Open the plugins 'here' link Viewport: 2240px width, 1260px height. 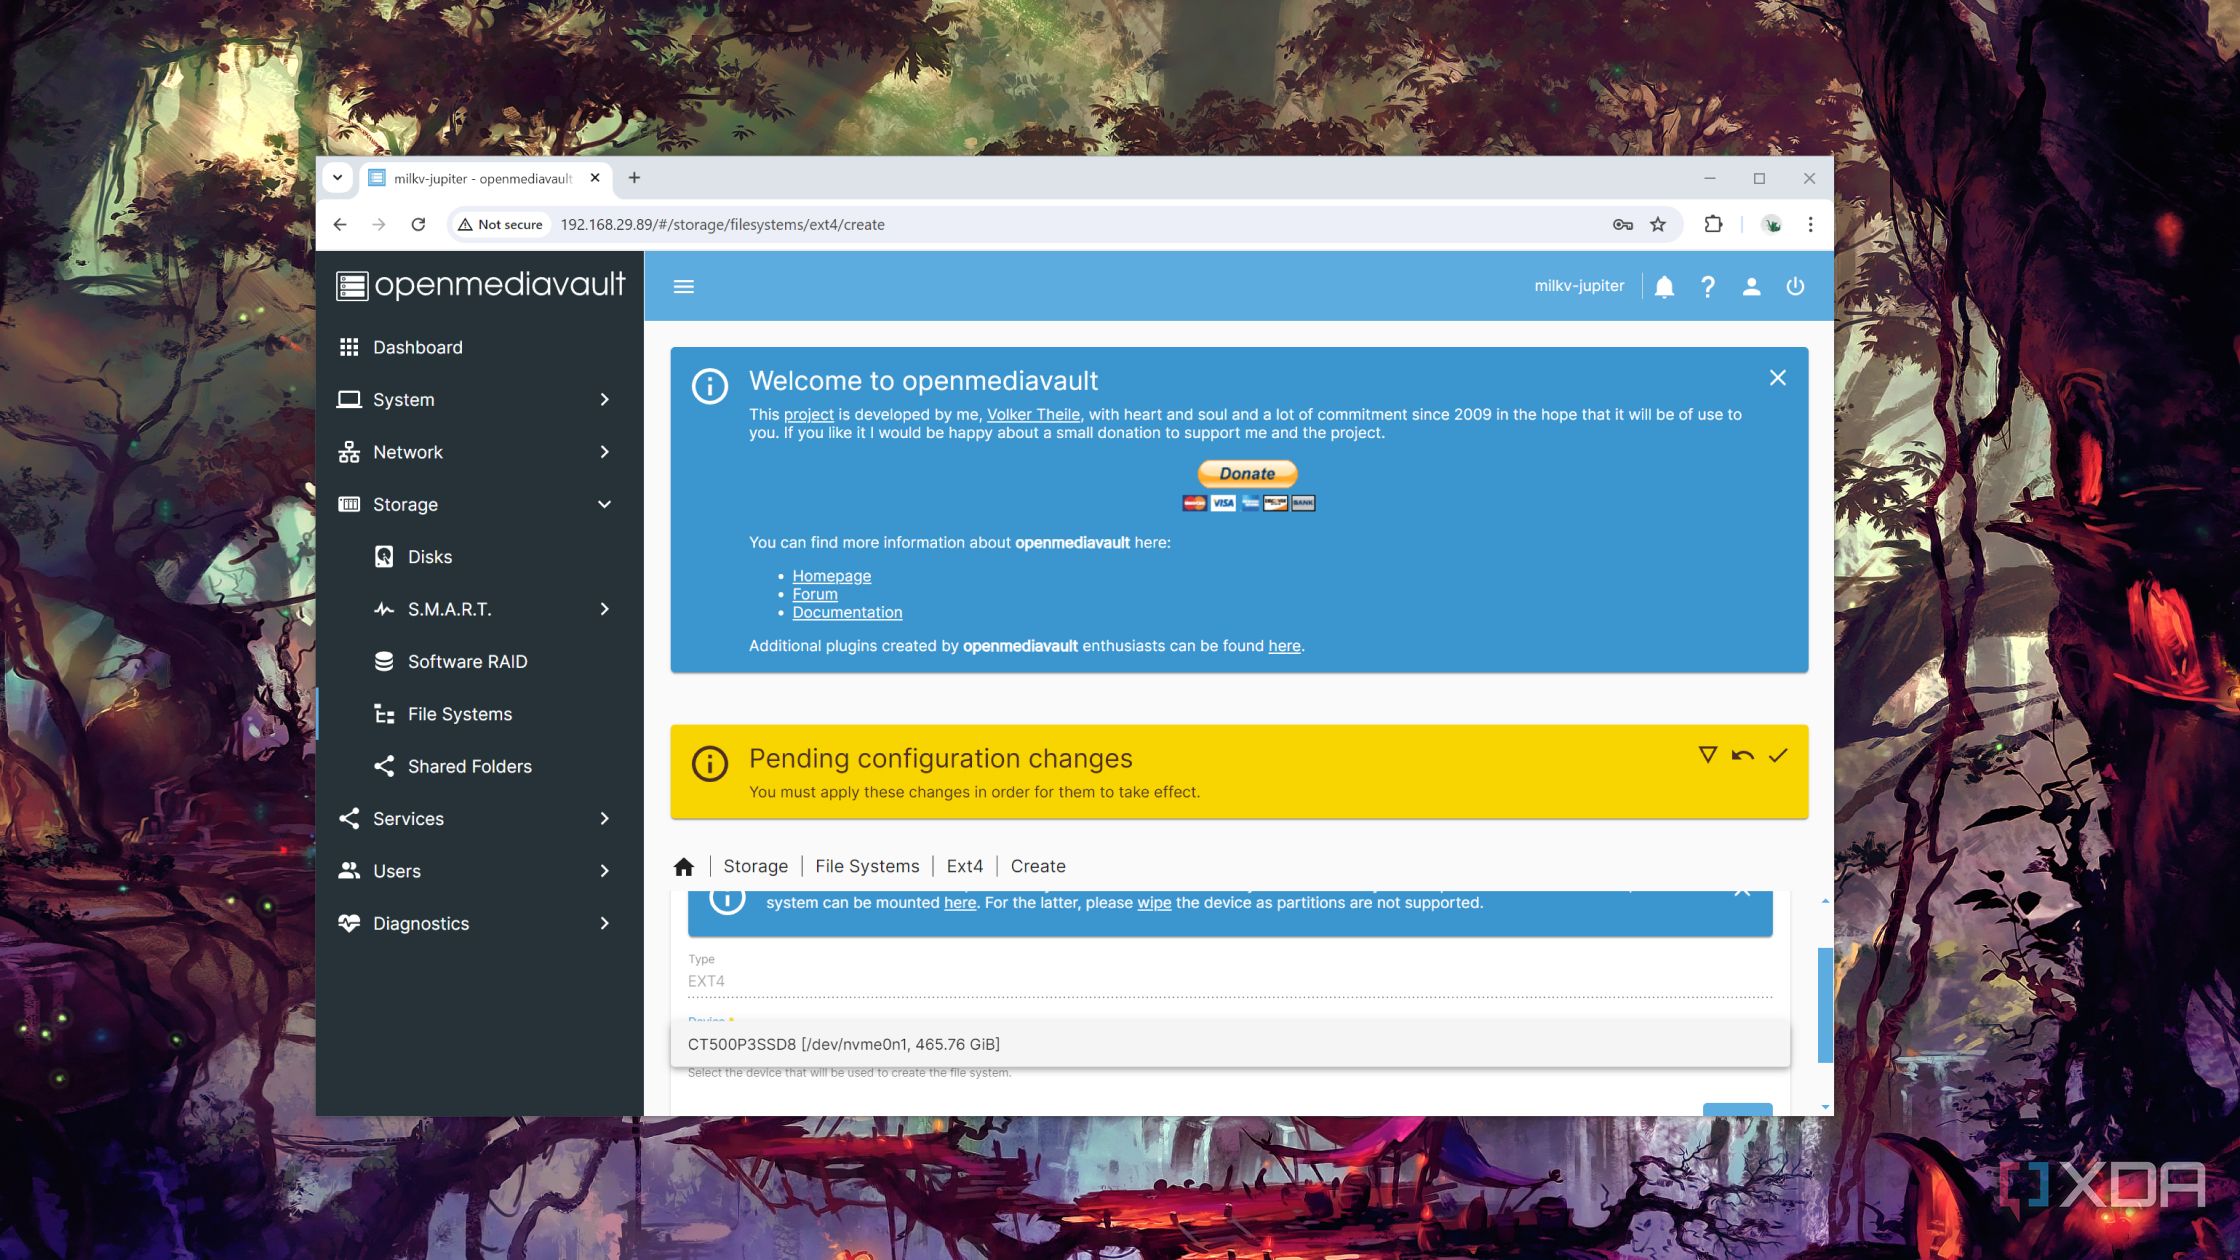click(1284, 646)
